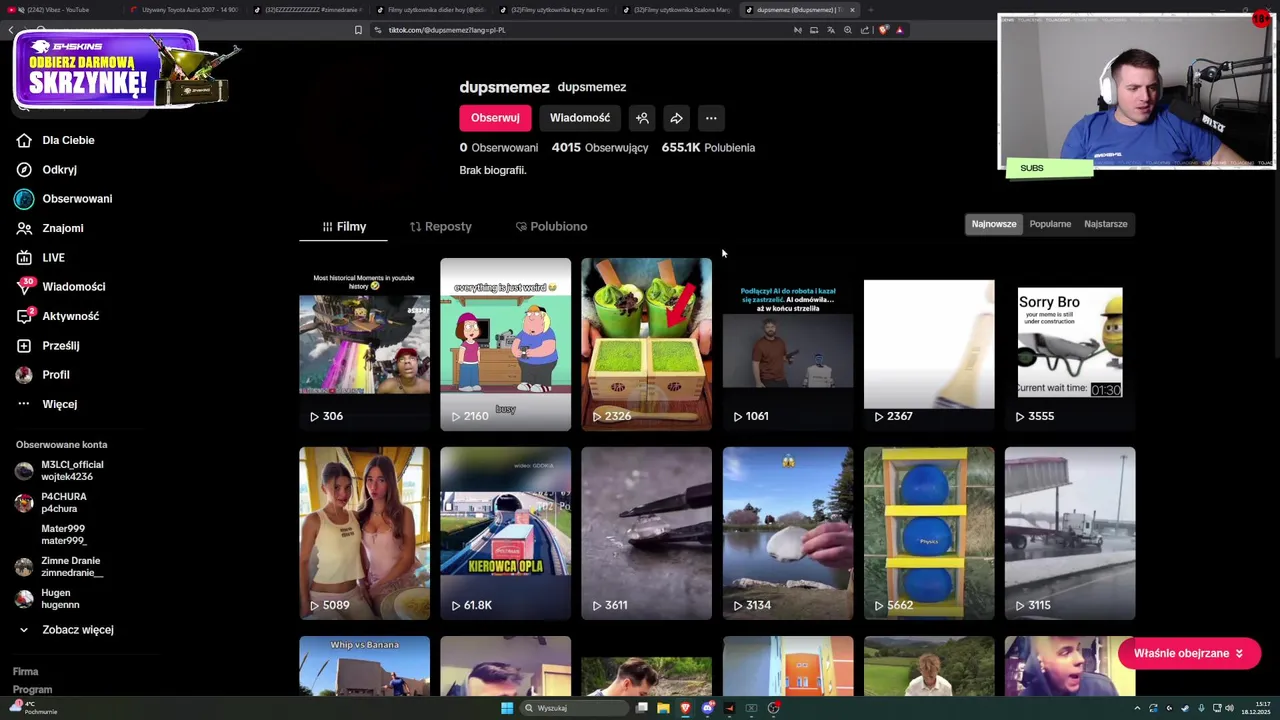Open KIEROWCA OPLA video with 61.8K views
The width and height of the screenshot is (1280, 720).
[505, 534]
